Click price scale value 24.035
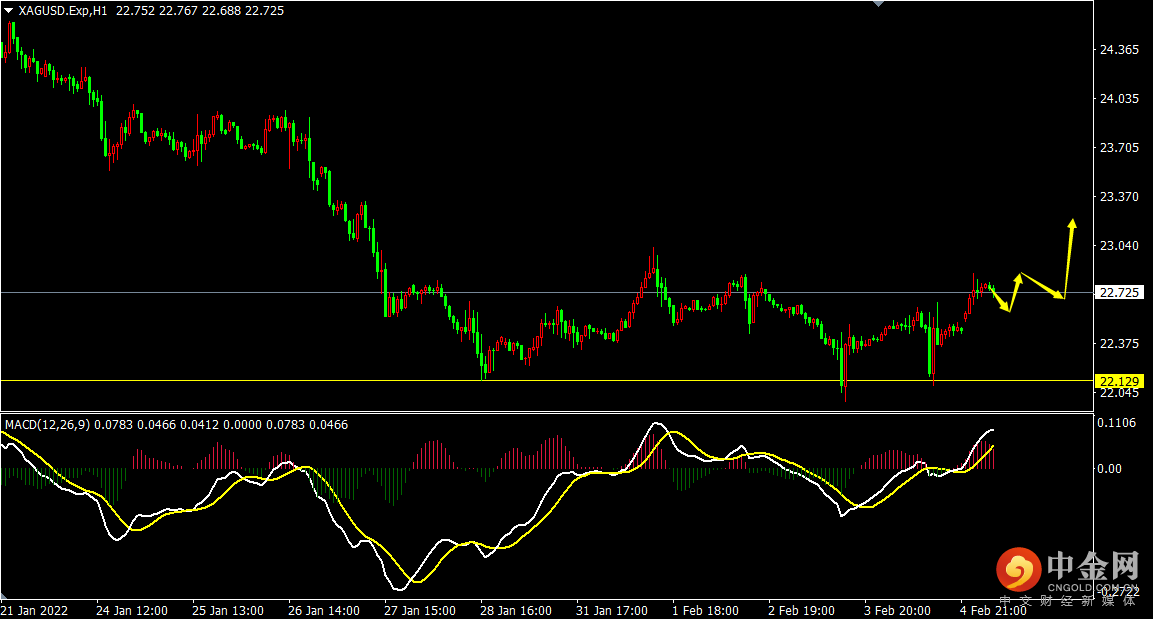This screenshot has height=619, width=1153. click(1119, 99)
